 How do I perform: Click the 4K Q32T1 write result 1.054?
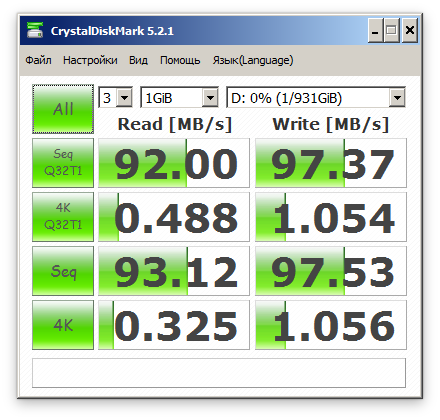(331, 217)
